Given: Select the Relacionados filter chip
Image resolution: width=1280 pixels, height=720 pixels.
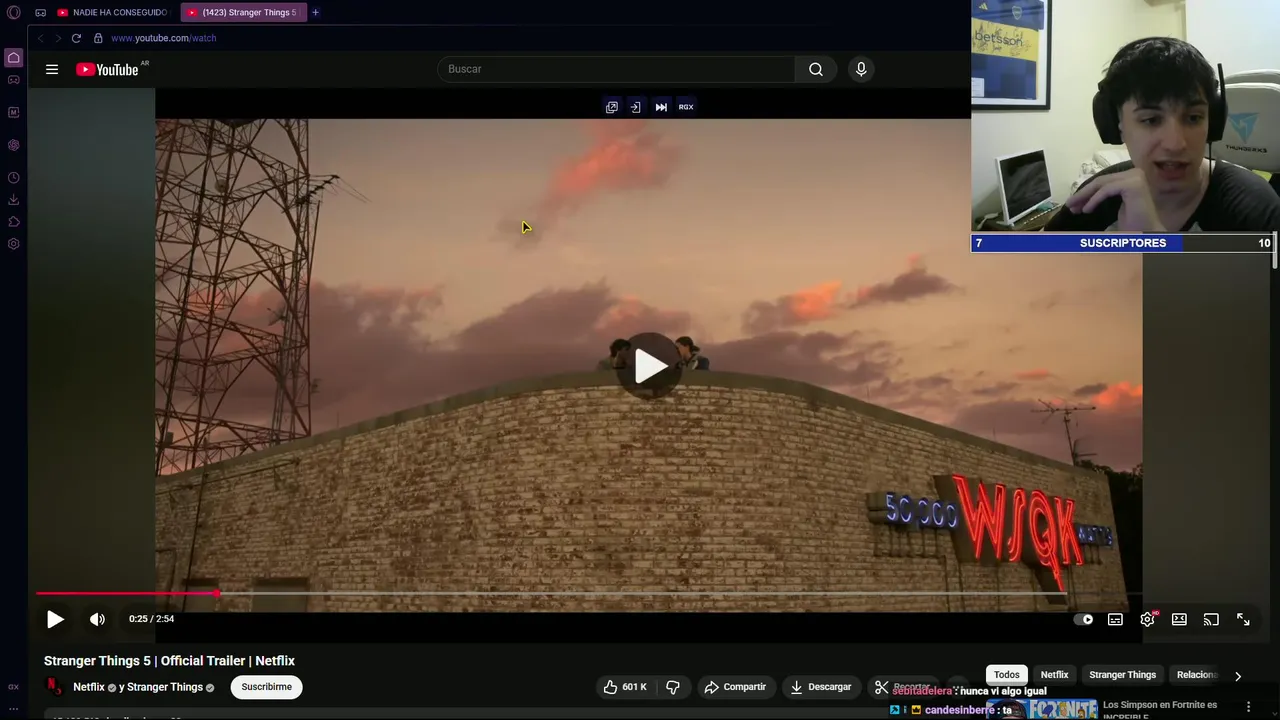Looking at the screenshot, I should click(x=1196, y=675).
